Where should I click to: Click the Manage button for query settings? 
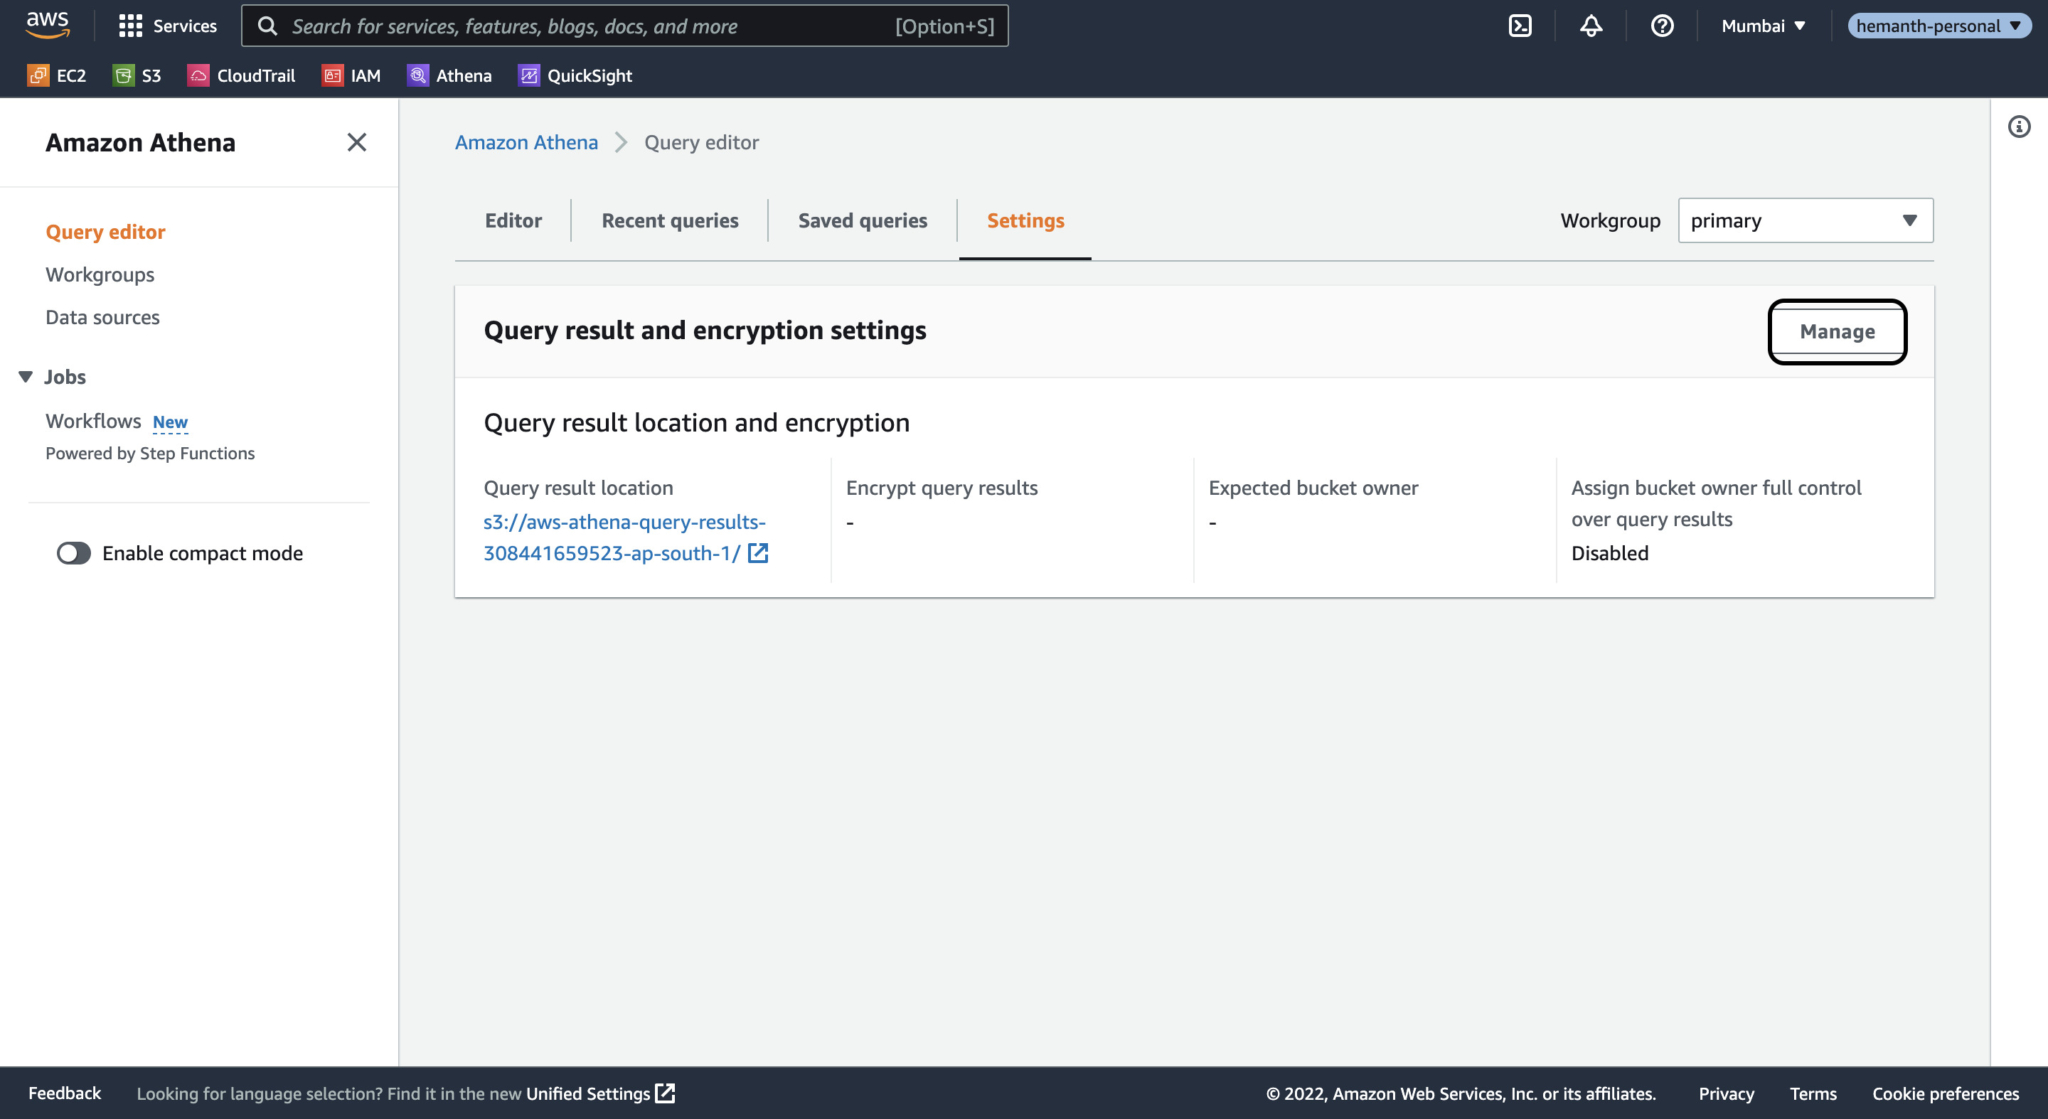tap(1837, 331)
